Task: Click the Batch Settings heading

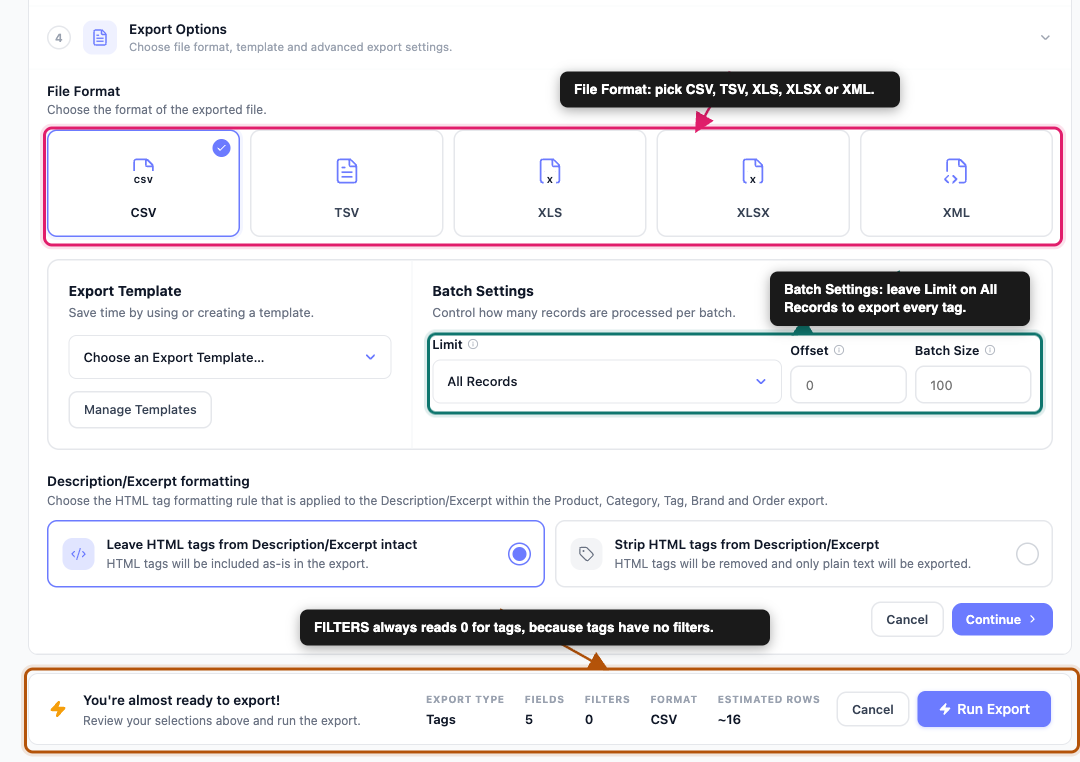Action: (483, 291)
